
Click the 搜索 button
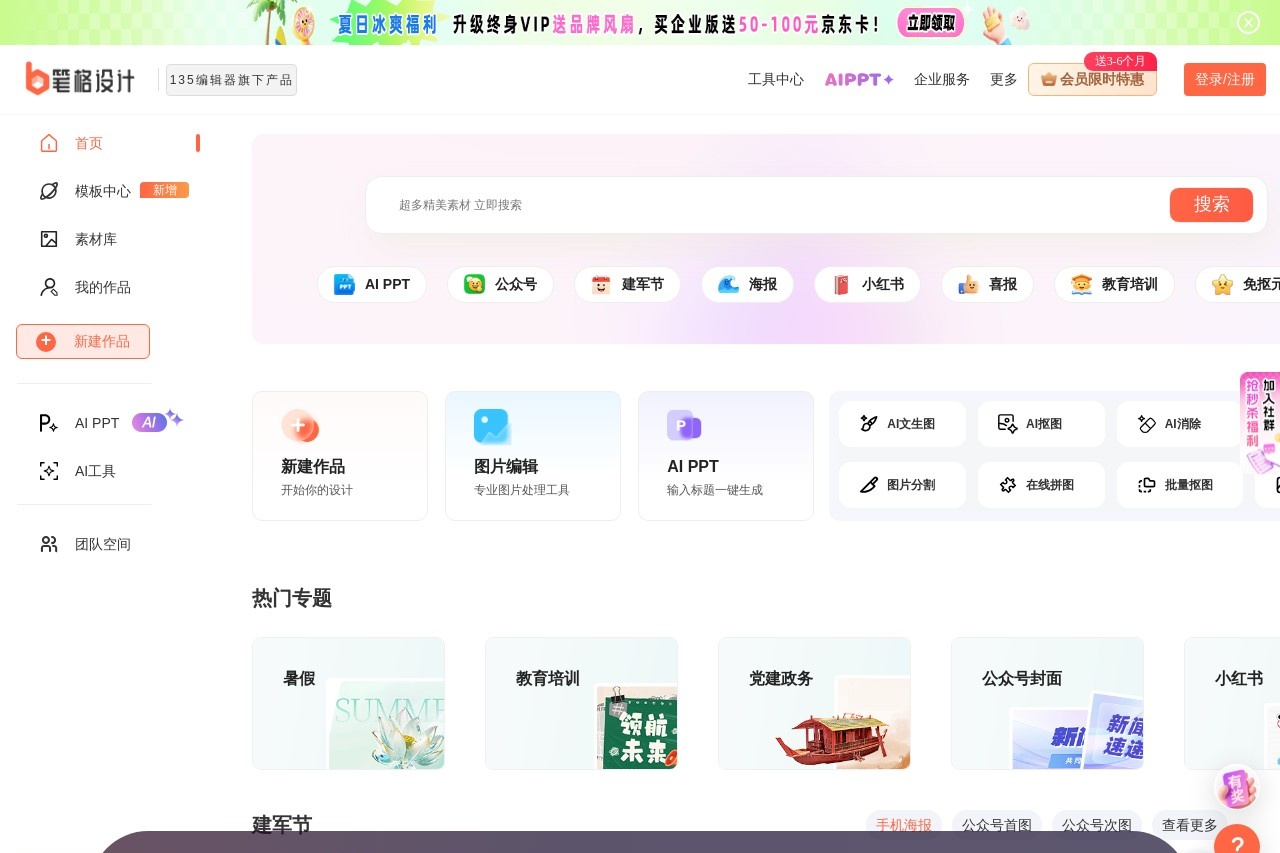tap(1211, 205)
